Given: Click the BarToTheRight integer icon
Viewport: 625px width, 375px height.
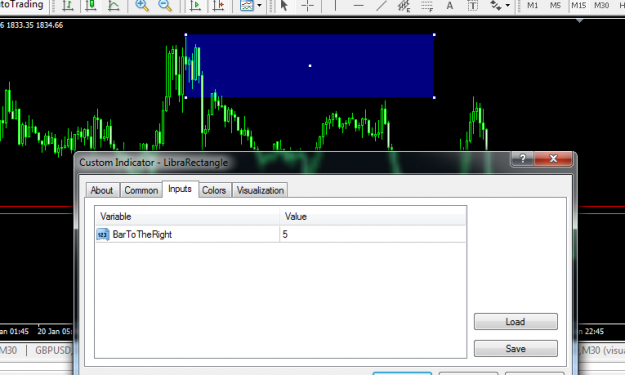Looking at the screenshot, I should pyautogui.click(x=103, y=234).
